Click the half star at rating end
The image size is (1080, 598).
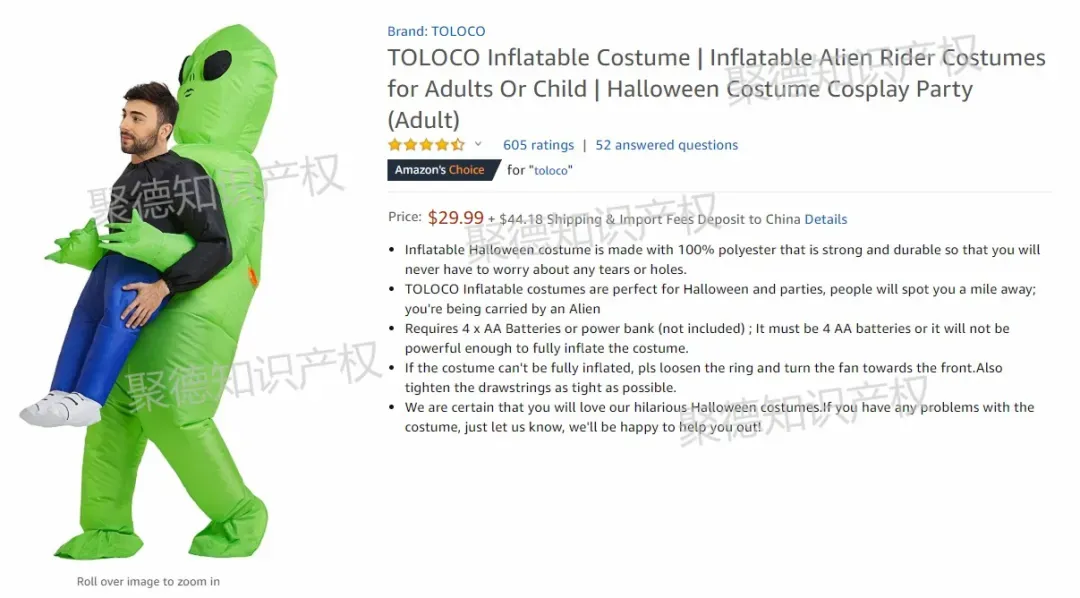coord(458,145)
